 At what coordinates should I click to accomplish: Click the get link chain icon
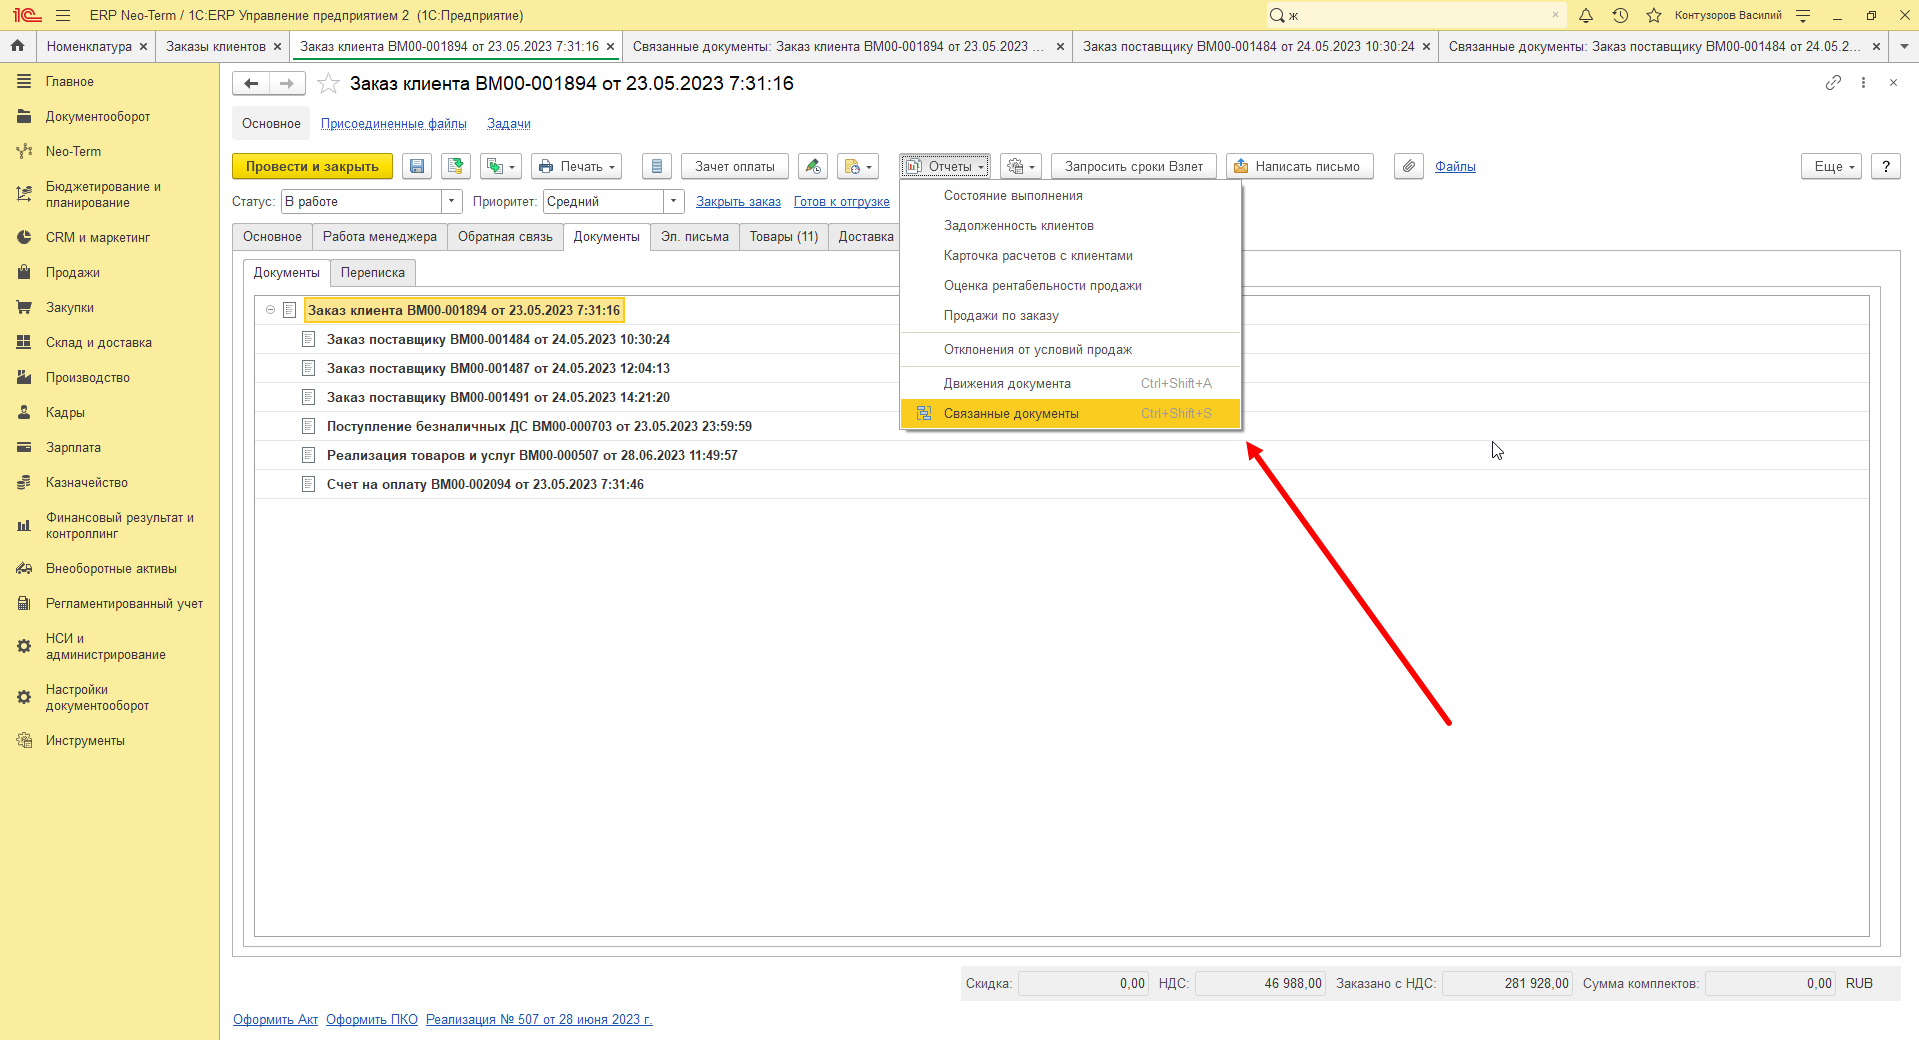tap(1833, 83)
